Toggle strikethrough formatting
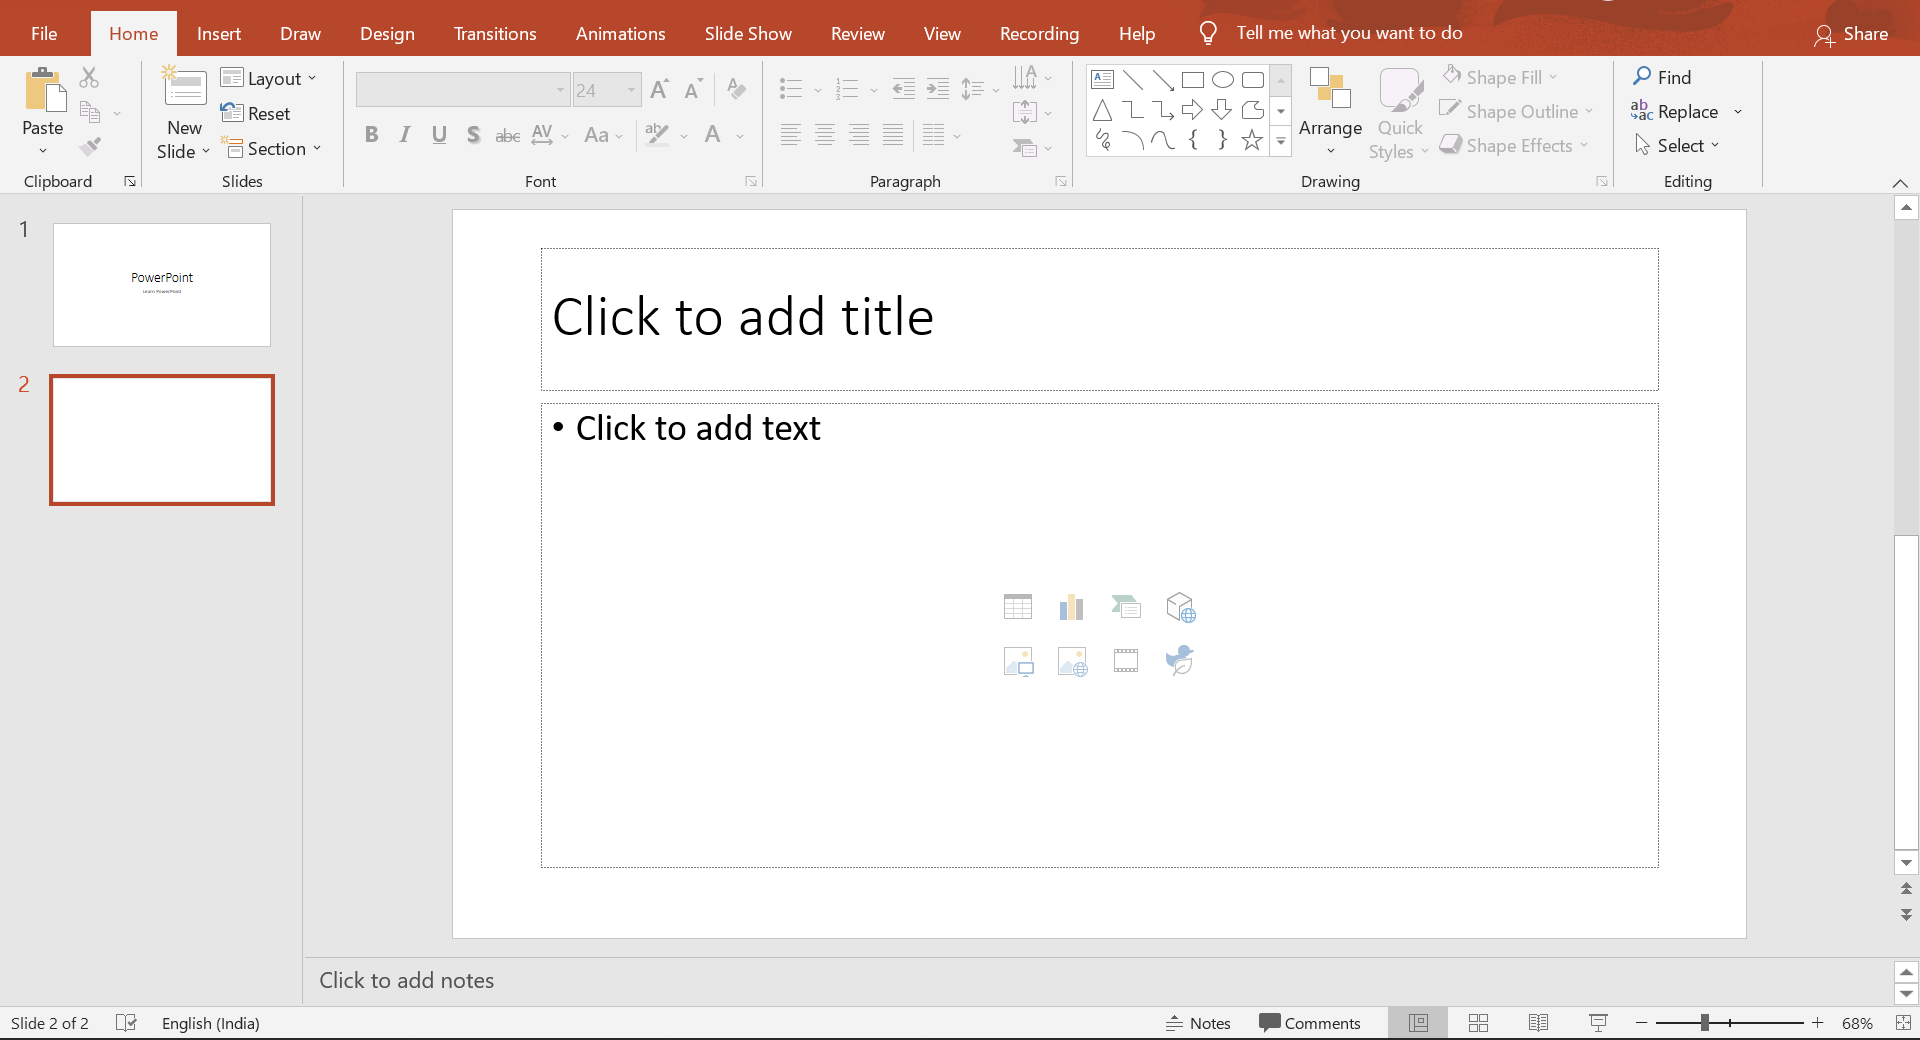This screenshot has width=1920, height=1040. pyautogui.click(x=508, y=134)
